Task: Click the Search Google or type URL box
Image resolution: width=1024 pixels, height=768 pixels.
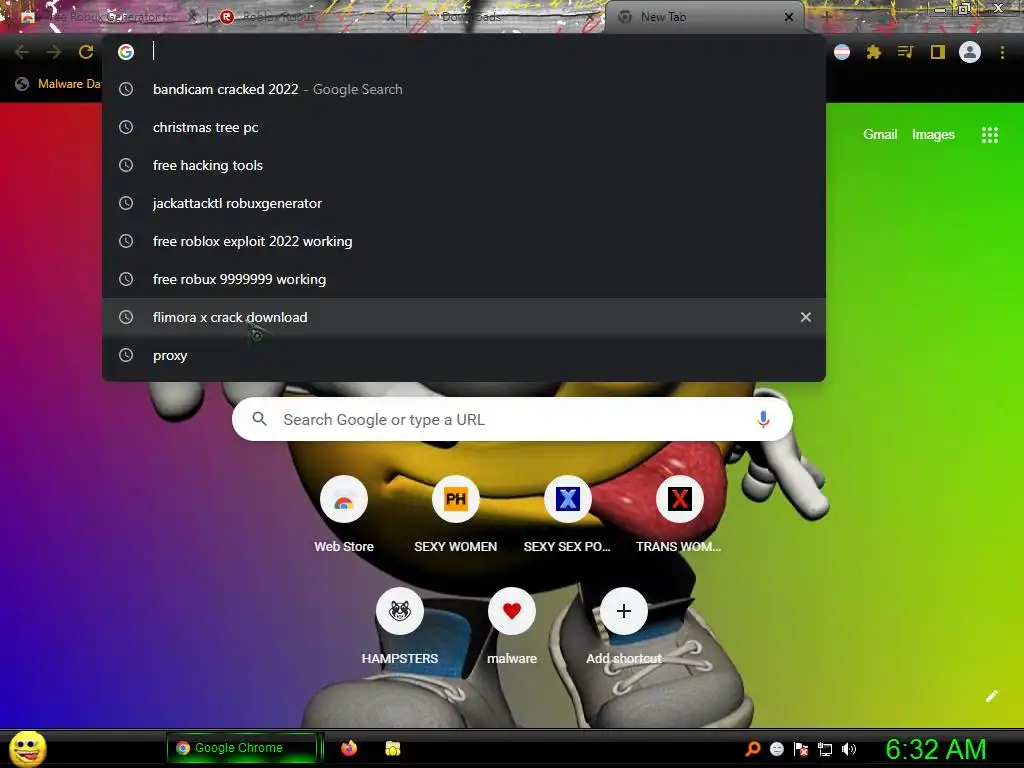Action: [x=512, y=419]
